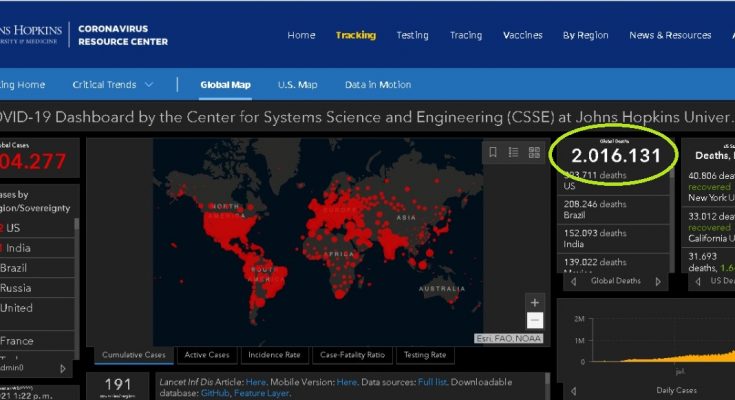Click the Esri, FAO, NOAA attribution
This screenshot has width=735, height=400.
[509, 339]
